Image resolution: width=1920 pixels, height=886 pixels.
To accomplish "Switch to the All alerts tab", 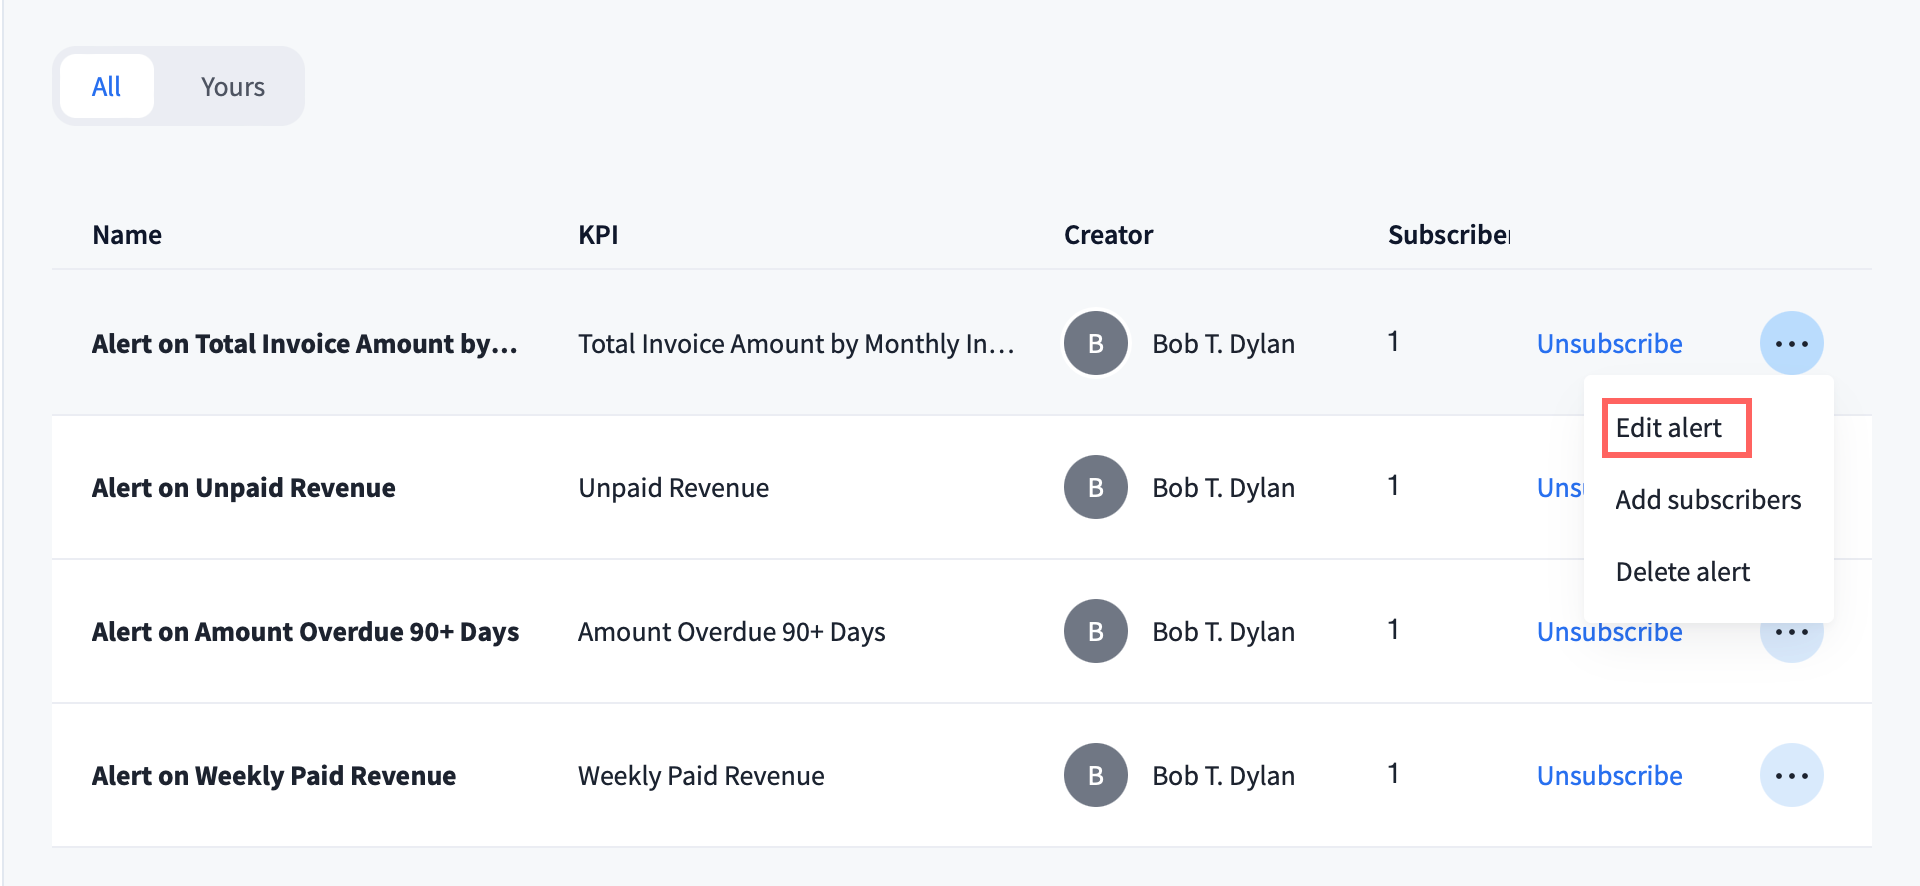I will tap(106, 87).
